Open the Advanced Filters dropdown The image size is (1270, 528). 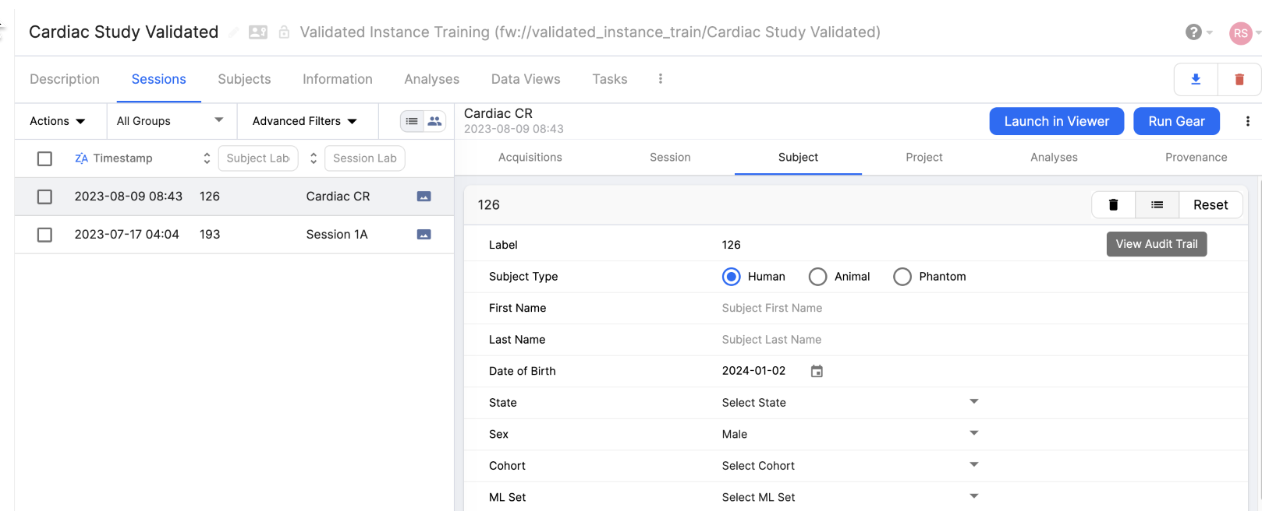304,121
